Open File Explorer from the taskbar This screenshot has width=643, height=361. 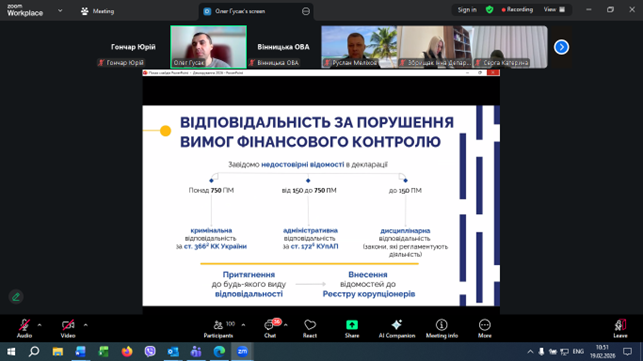(57, 352)
